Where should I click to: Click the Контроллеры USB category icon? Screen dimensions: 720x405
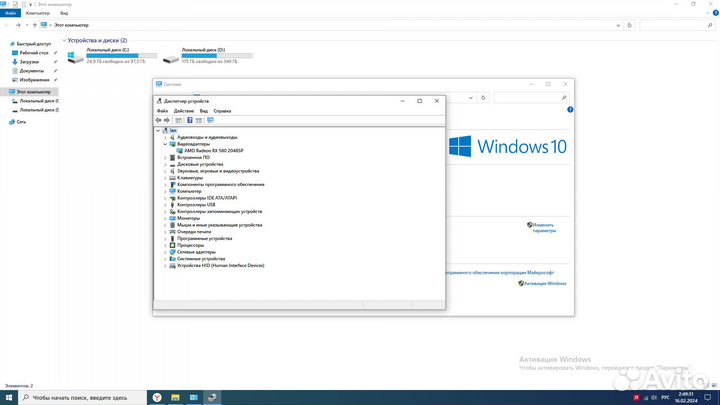click(x=173, y=205)
